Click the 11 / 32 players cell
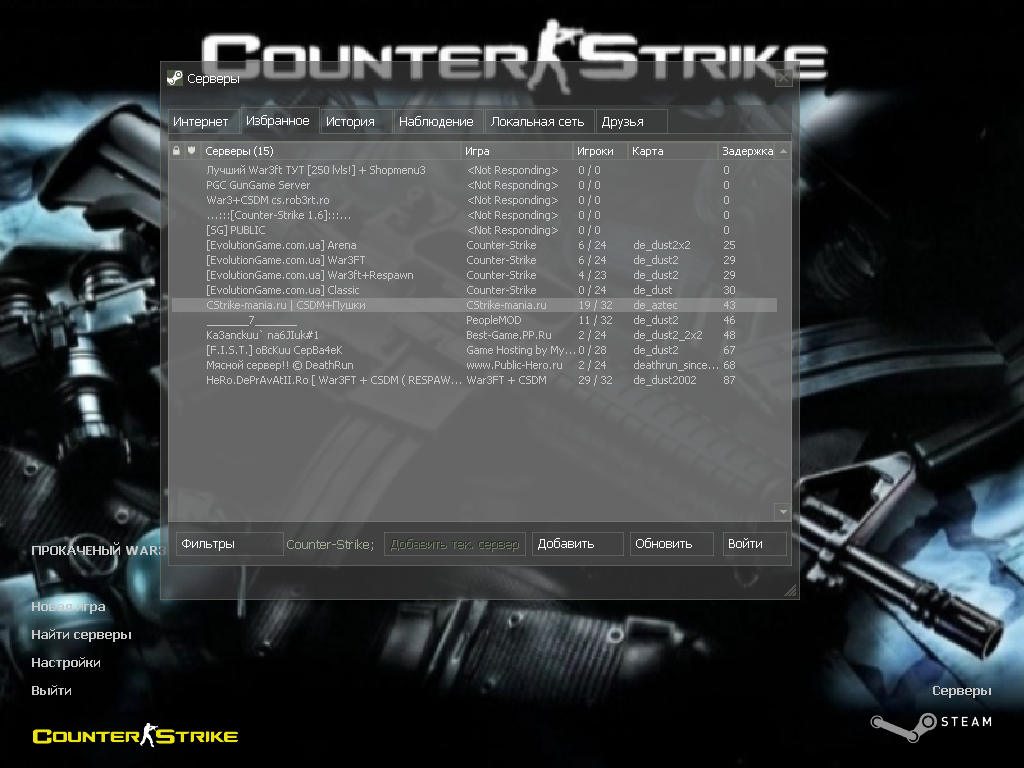1024x768 pixels. click(595, 321)
